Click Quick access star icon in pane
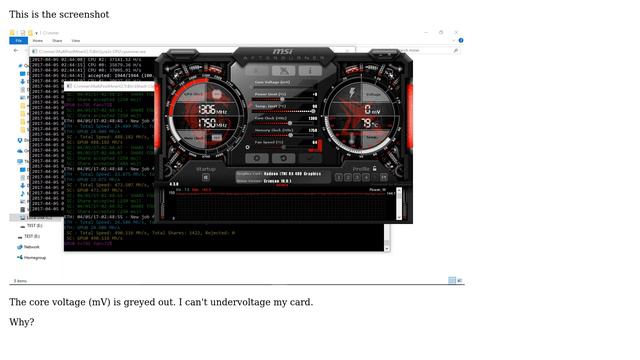The image size is (640, 360). click(20, 66)
